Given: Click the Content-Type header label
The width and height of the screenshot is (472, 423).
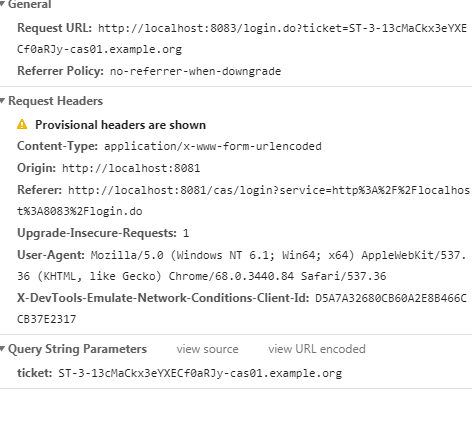Looking at the screenshot, I should pyautogui.click(x=57, y=146).
